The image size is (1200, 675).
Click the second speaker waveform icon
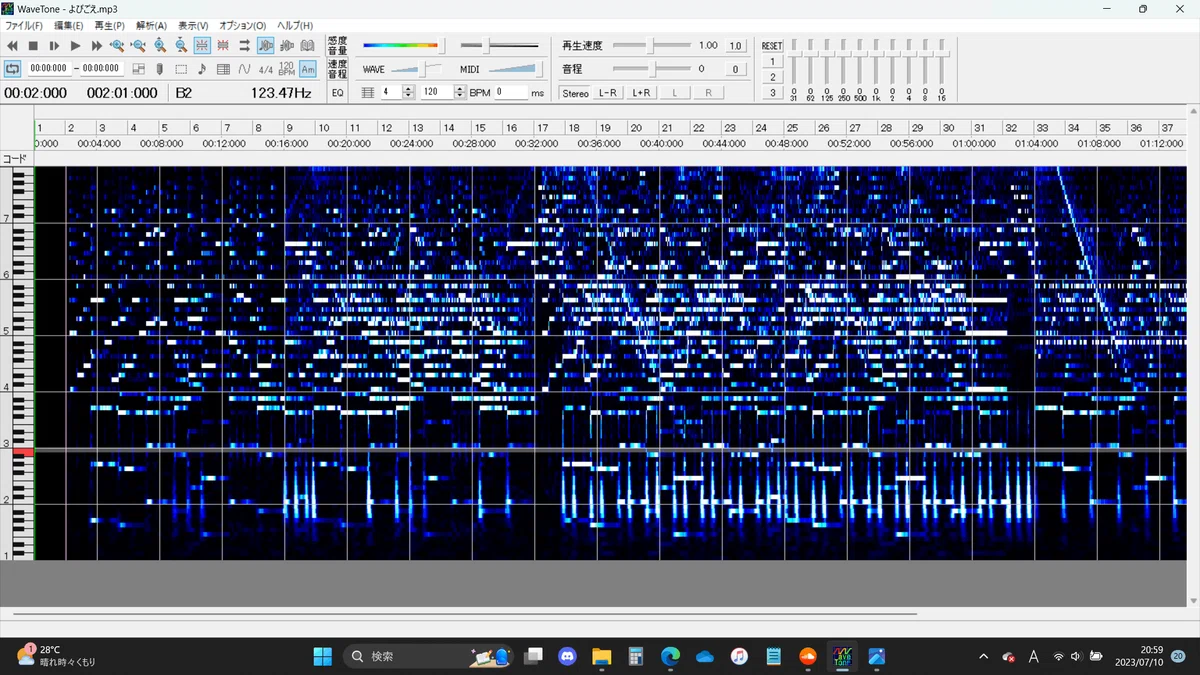tap(286, 46)
